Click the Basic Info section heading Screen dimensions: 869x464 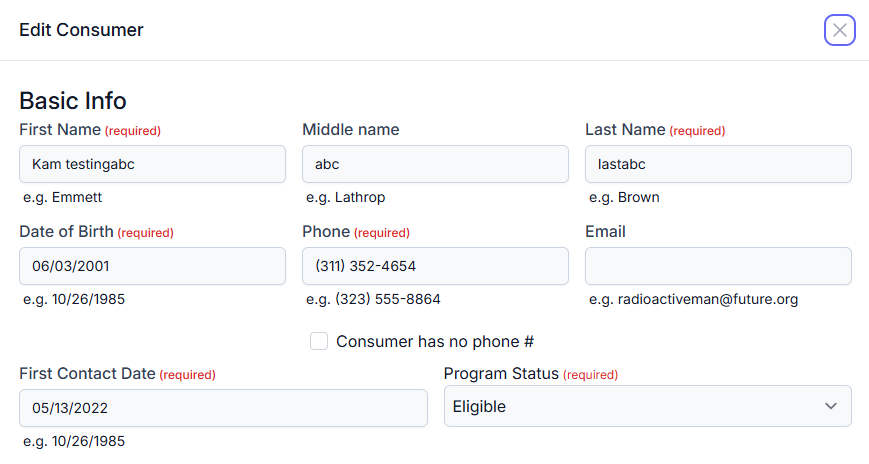(x=73, y=101)
